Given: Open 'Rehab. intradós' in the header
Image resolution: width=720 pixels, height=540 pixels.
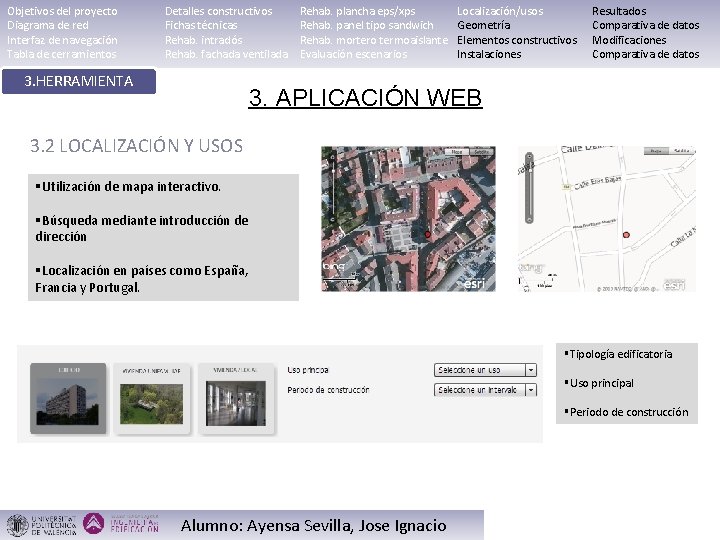Looking at the screenshot, I should 204,40.
